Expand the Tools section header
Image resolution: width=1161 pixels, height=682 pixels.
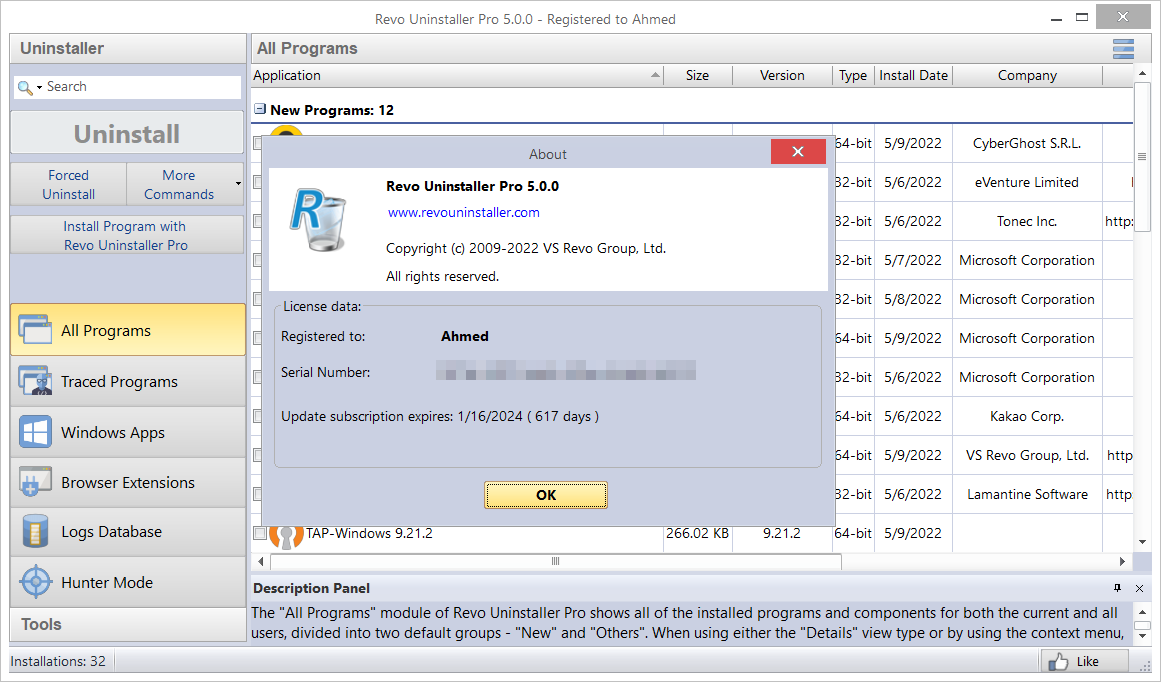[127, 624]
